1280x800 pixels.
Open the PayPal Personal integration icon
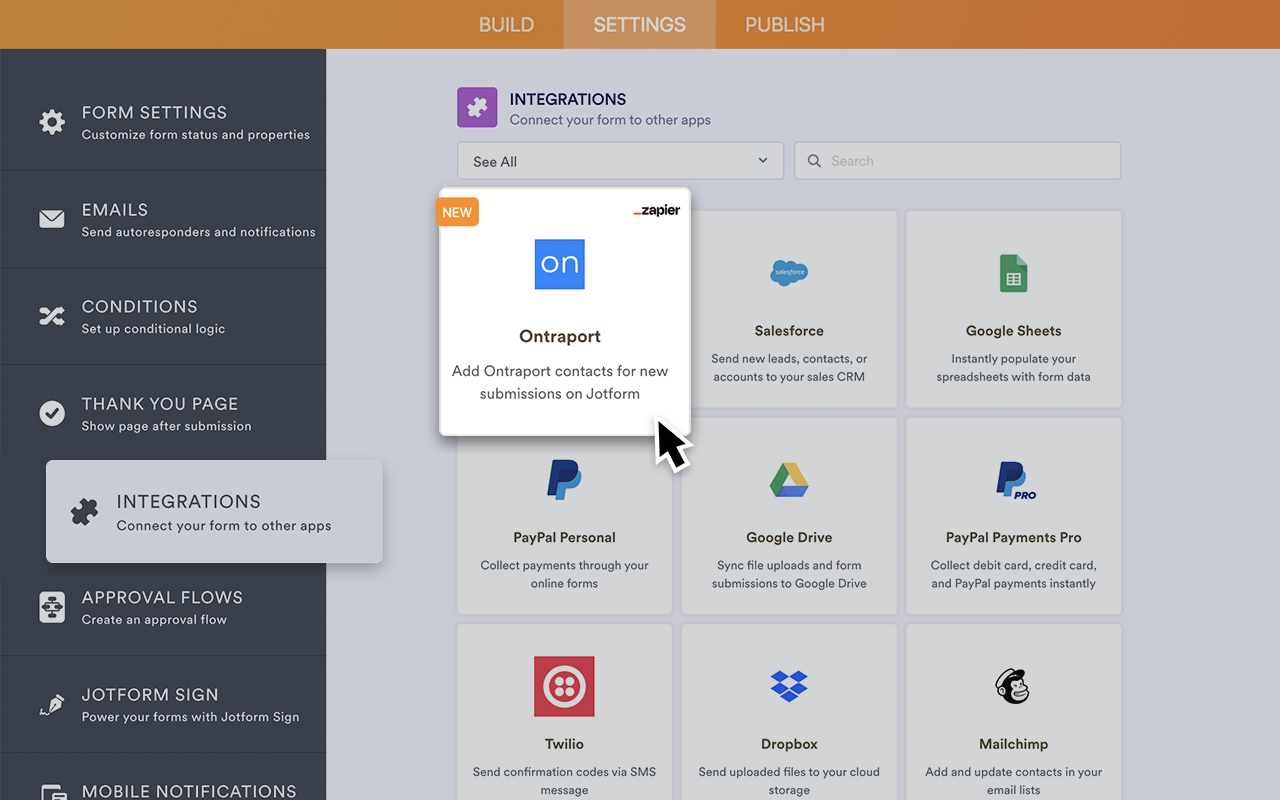[564, 479]
